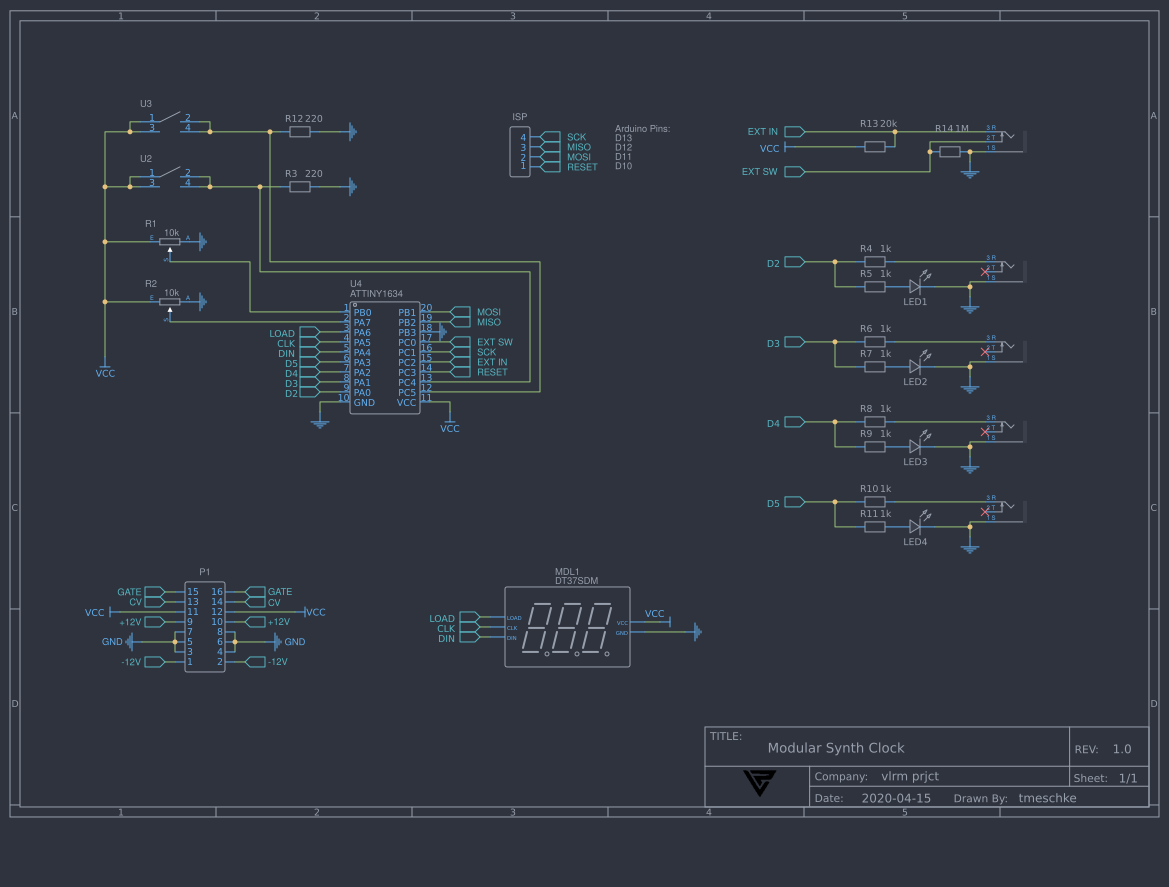
Task: Select the LED4 diode symbol
Action: coord(915,527)
